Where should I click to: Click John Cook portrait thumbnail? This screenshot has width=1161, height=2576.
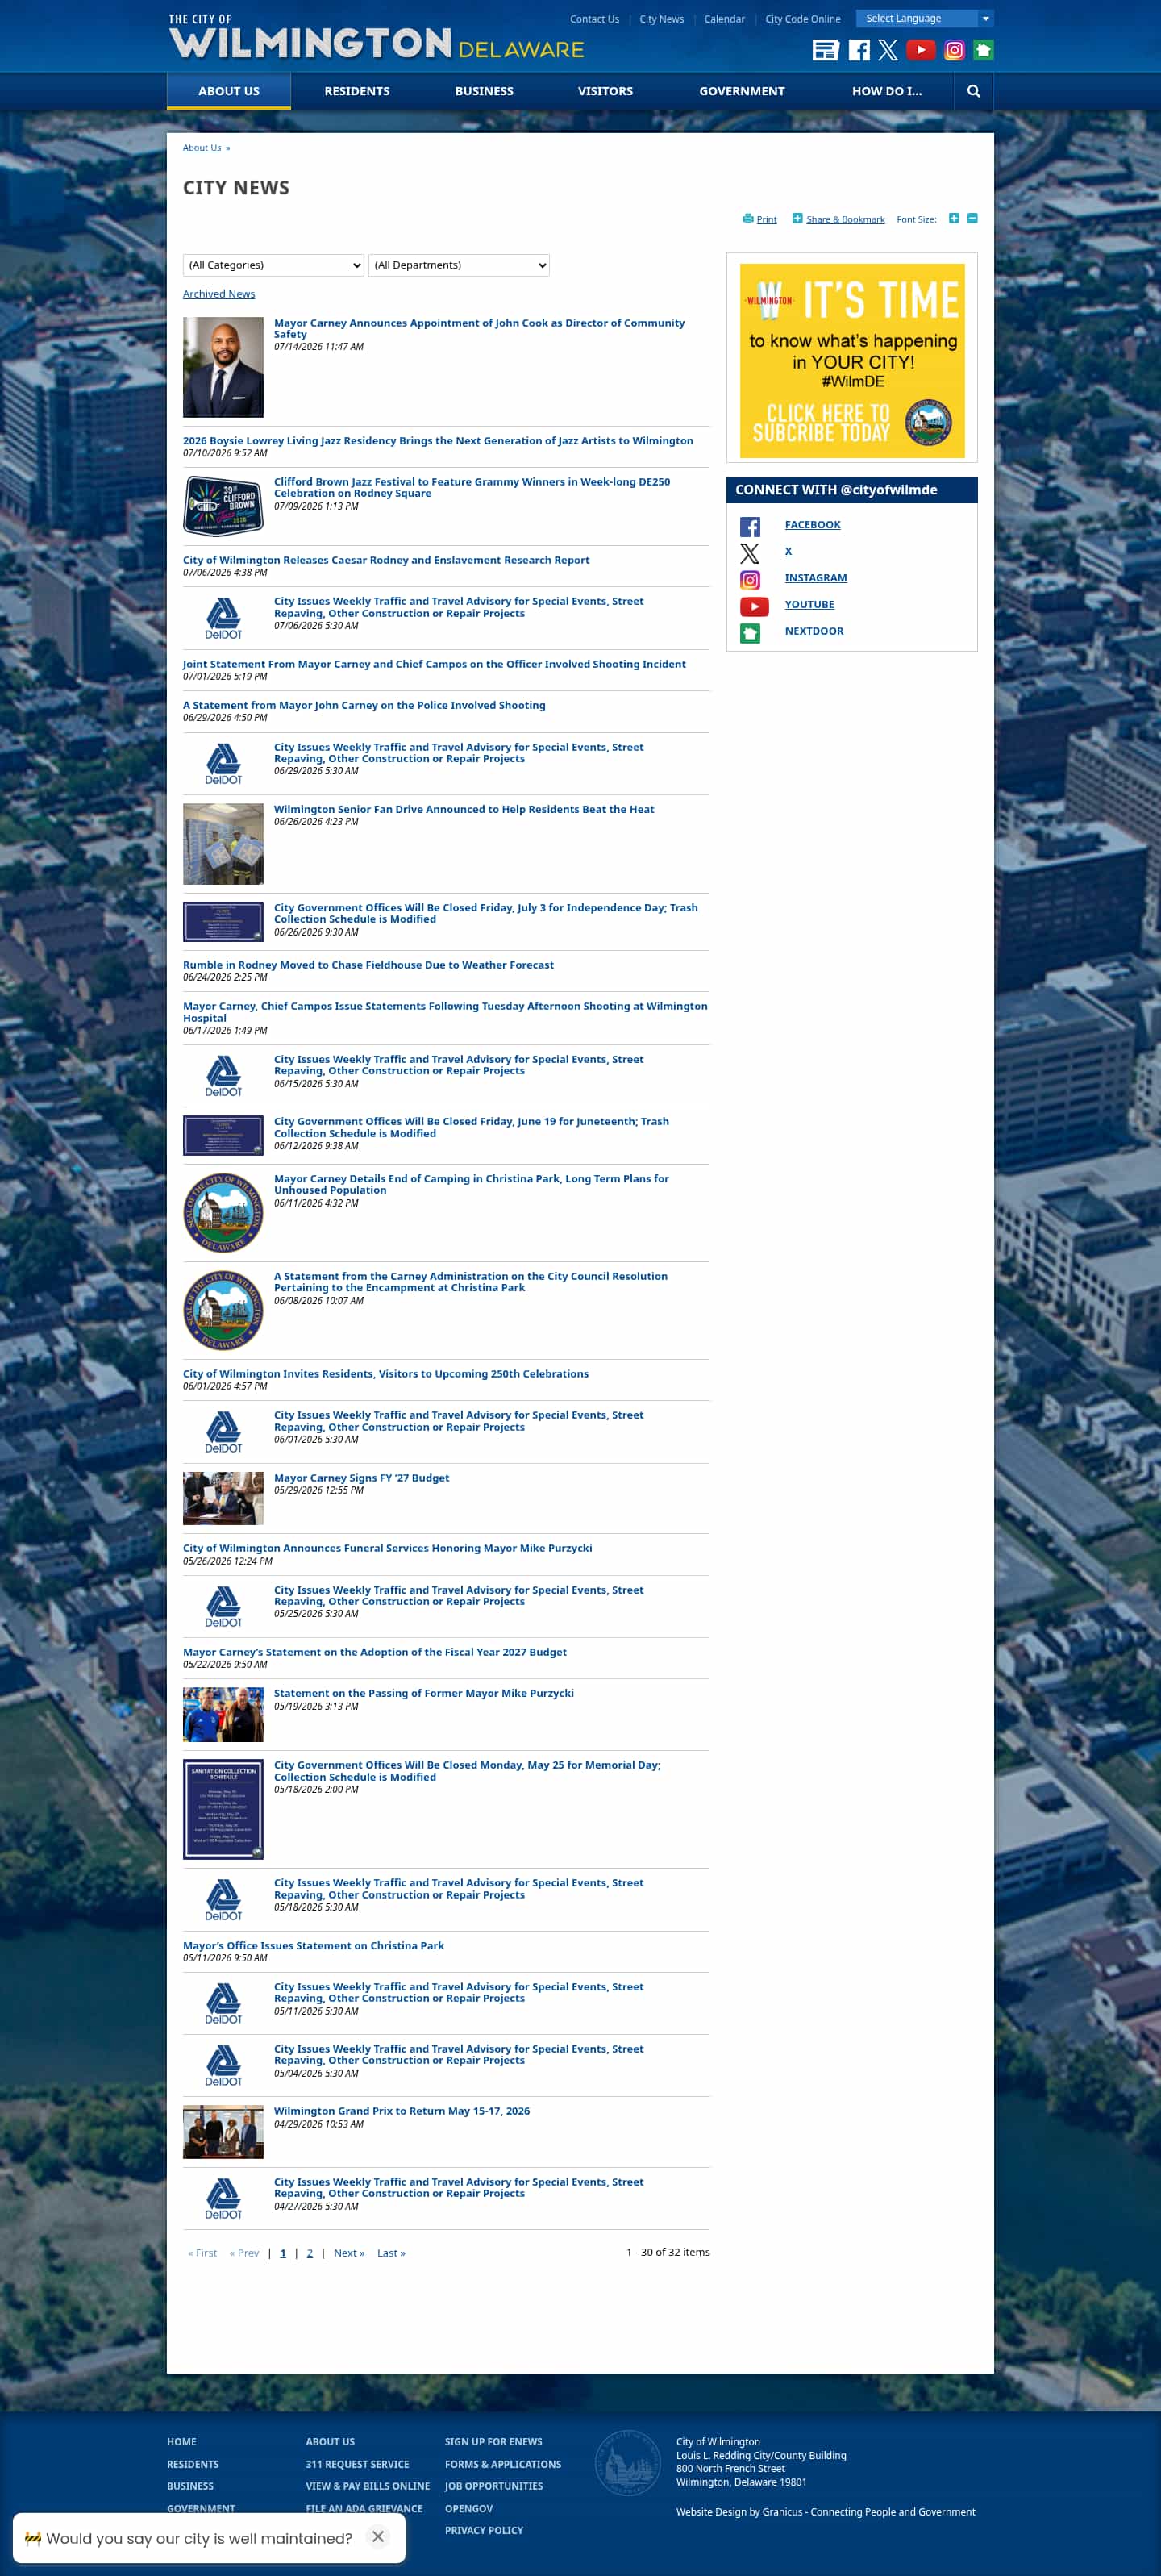click(223, 367)
